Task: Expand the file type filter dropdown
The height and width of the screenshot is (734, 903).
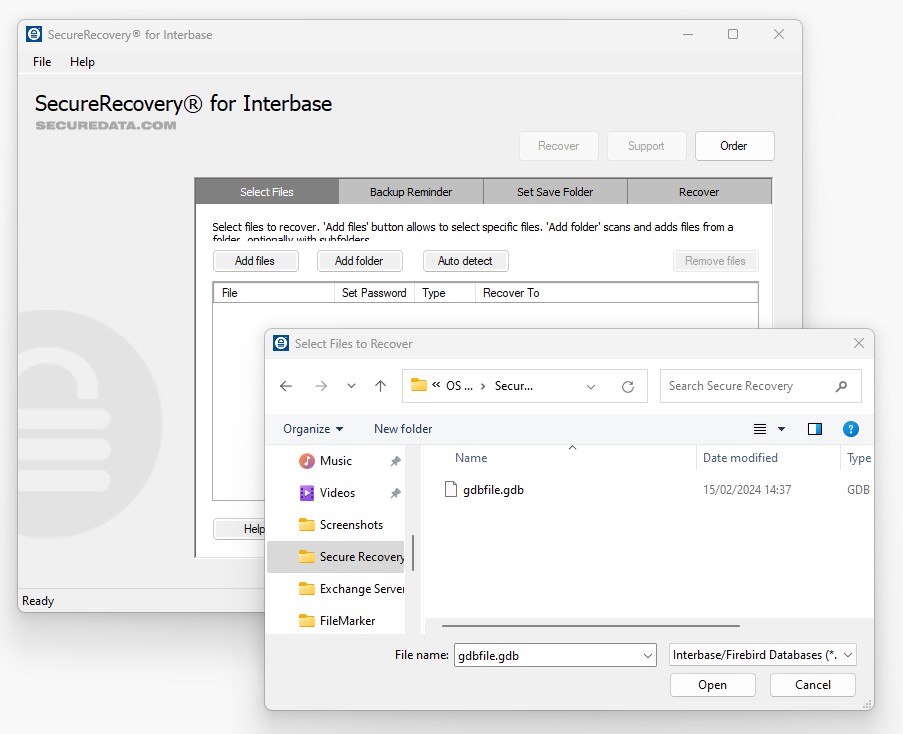Action: coord(848,655)
